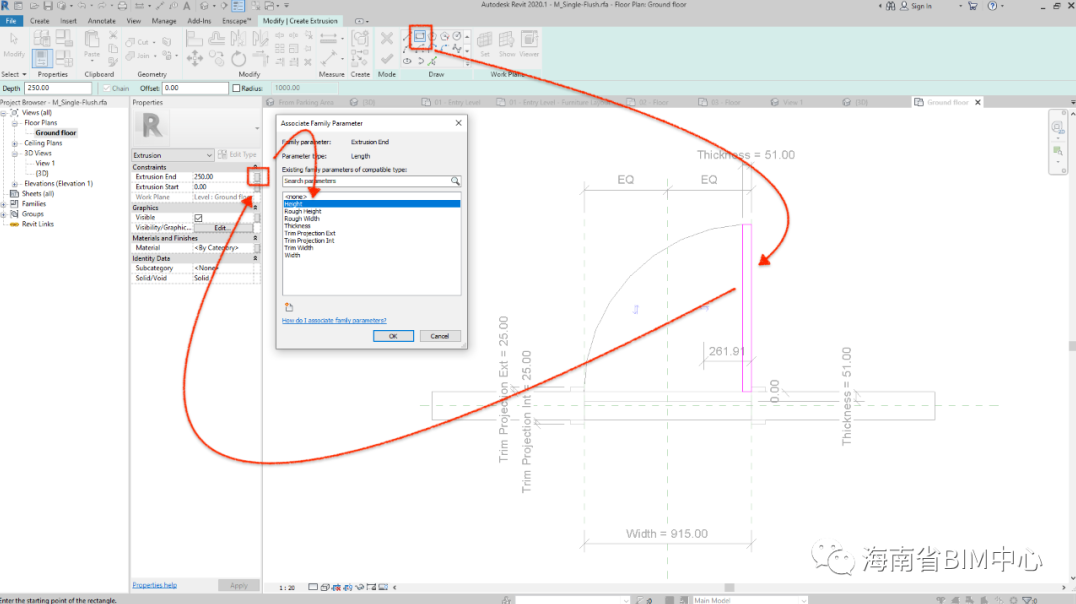Image resolution: width=1076 pixels, height=604 pixels.
Task: Toggle the Chain checkbox
Action: coord(105,88)
